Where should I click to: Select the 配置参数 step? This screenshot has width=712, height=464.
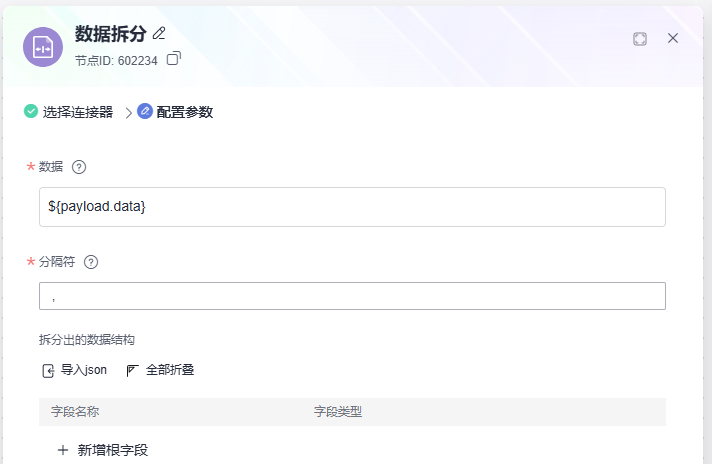185,112
